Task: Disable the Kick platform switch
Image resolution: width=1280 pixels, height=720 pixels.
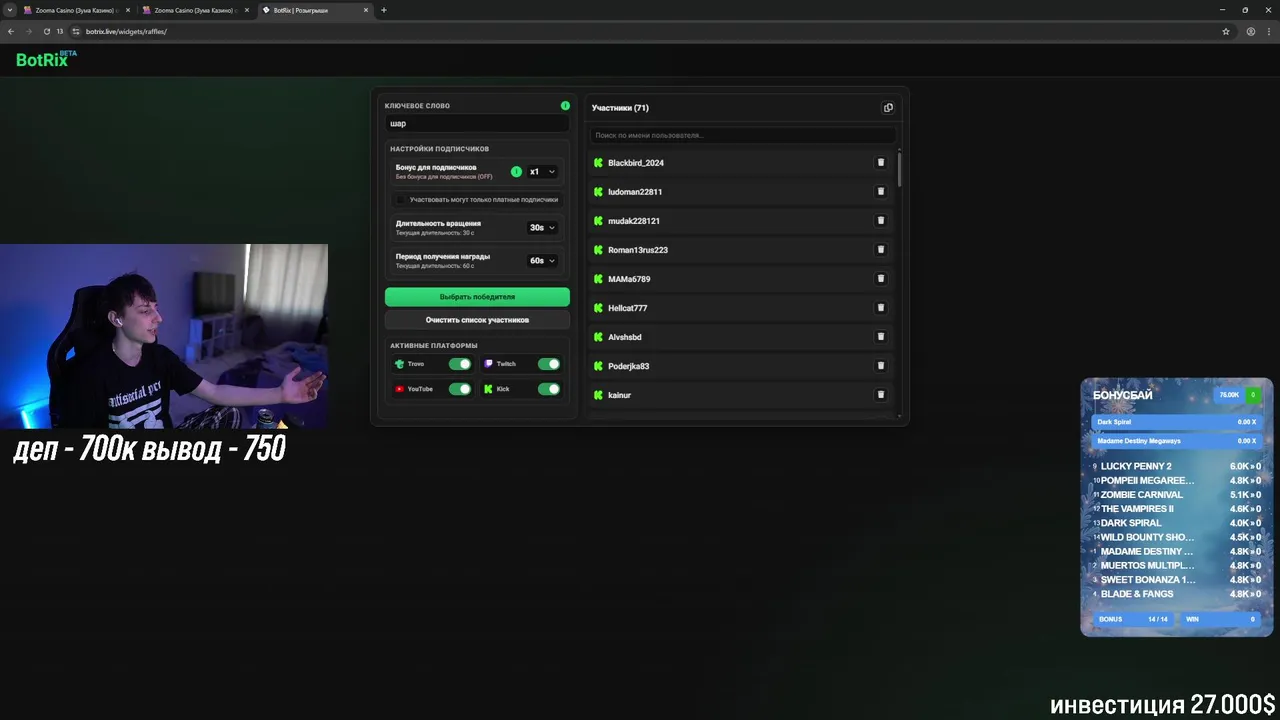Action: click(549, 388)
